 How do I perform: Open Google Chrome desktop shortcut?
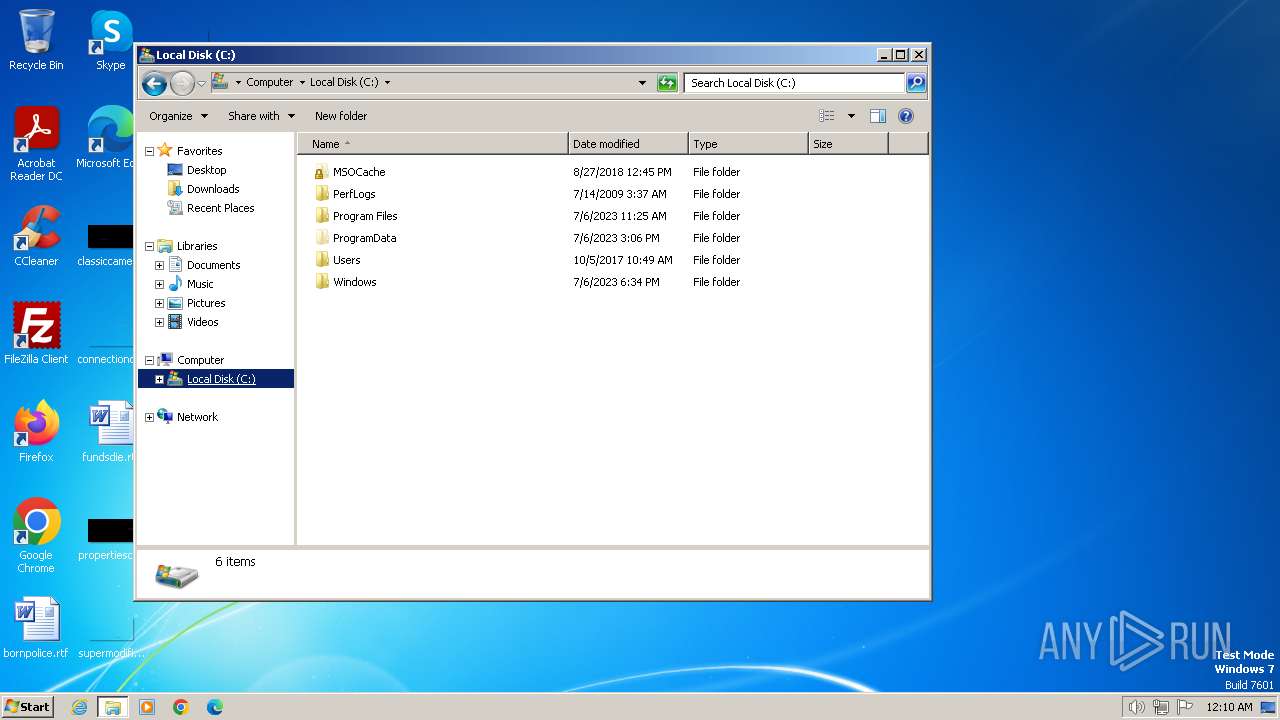36,536
